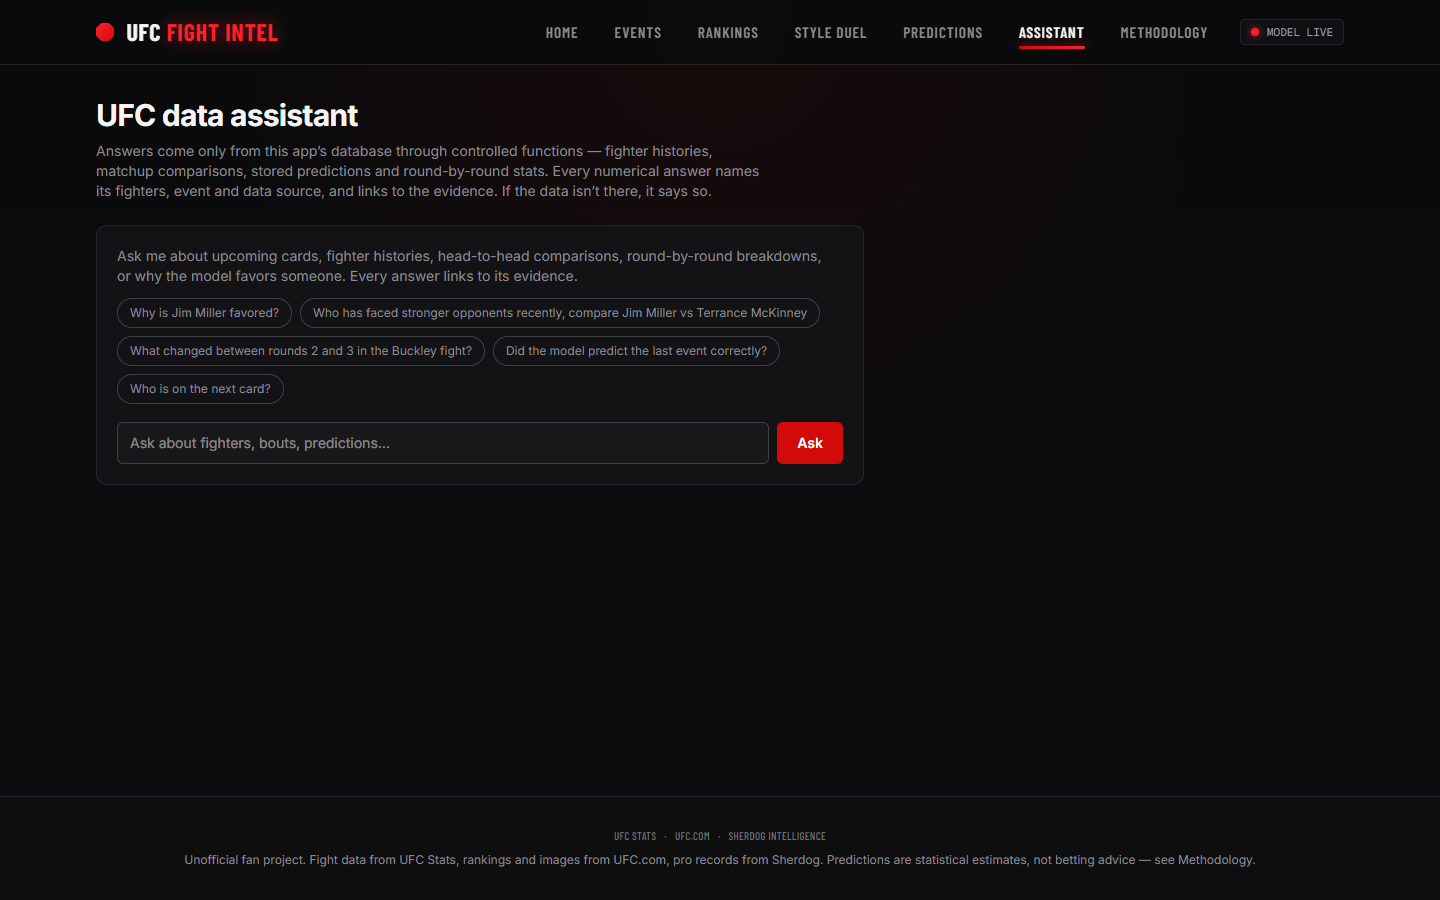1440x900 pixels.
Task: Open the Style Duel section
Action: [x=831, y=33]
